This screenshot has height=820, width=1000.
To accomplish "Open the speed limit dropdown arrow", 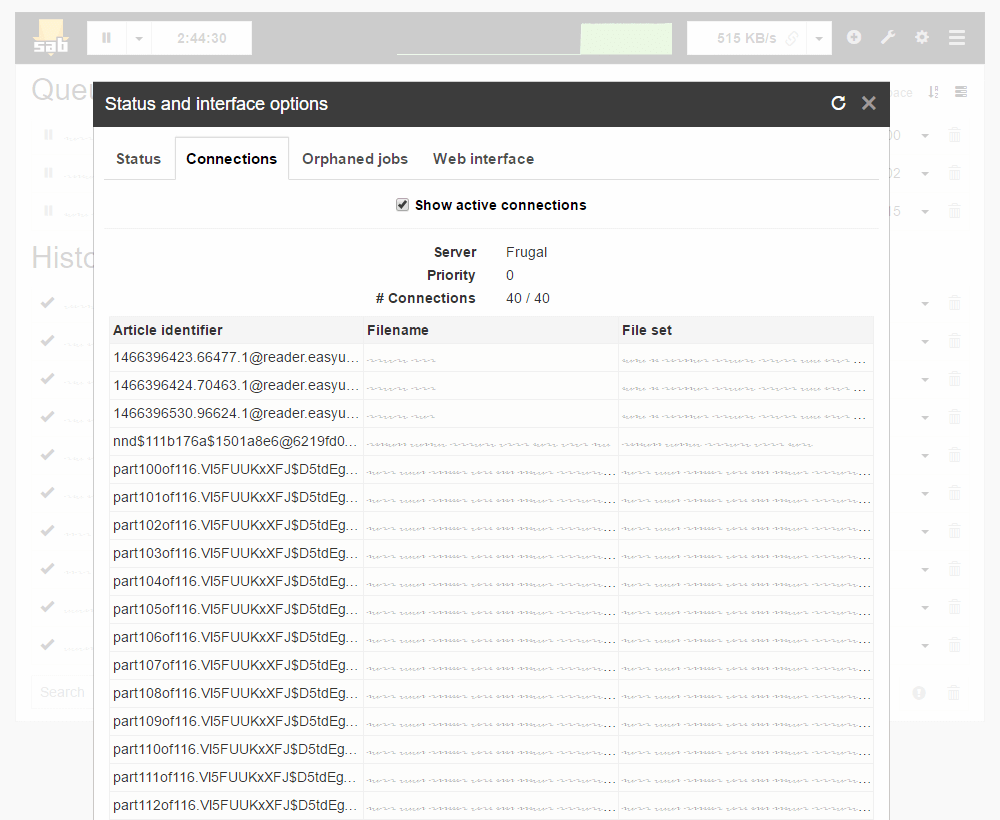I will 819,38.
